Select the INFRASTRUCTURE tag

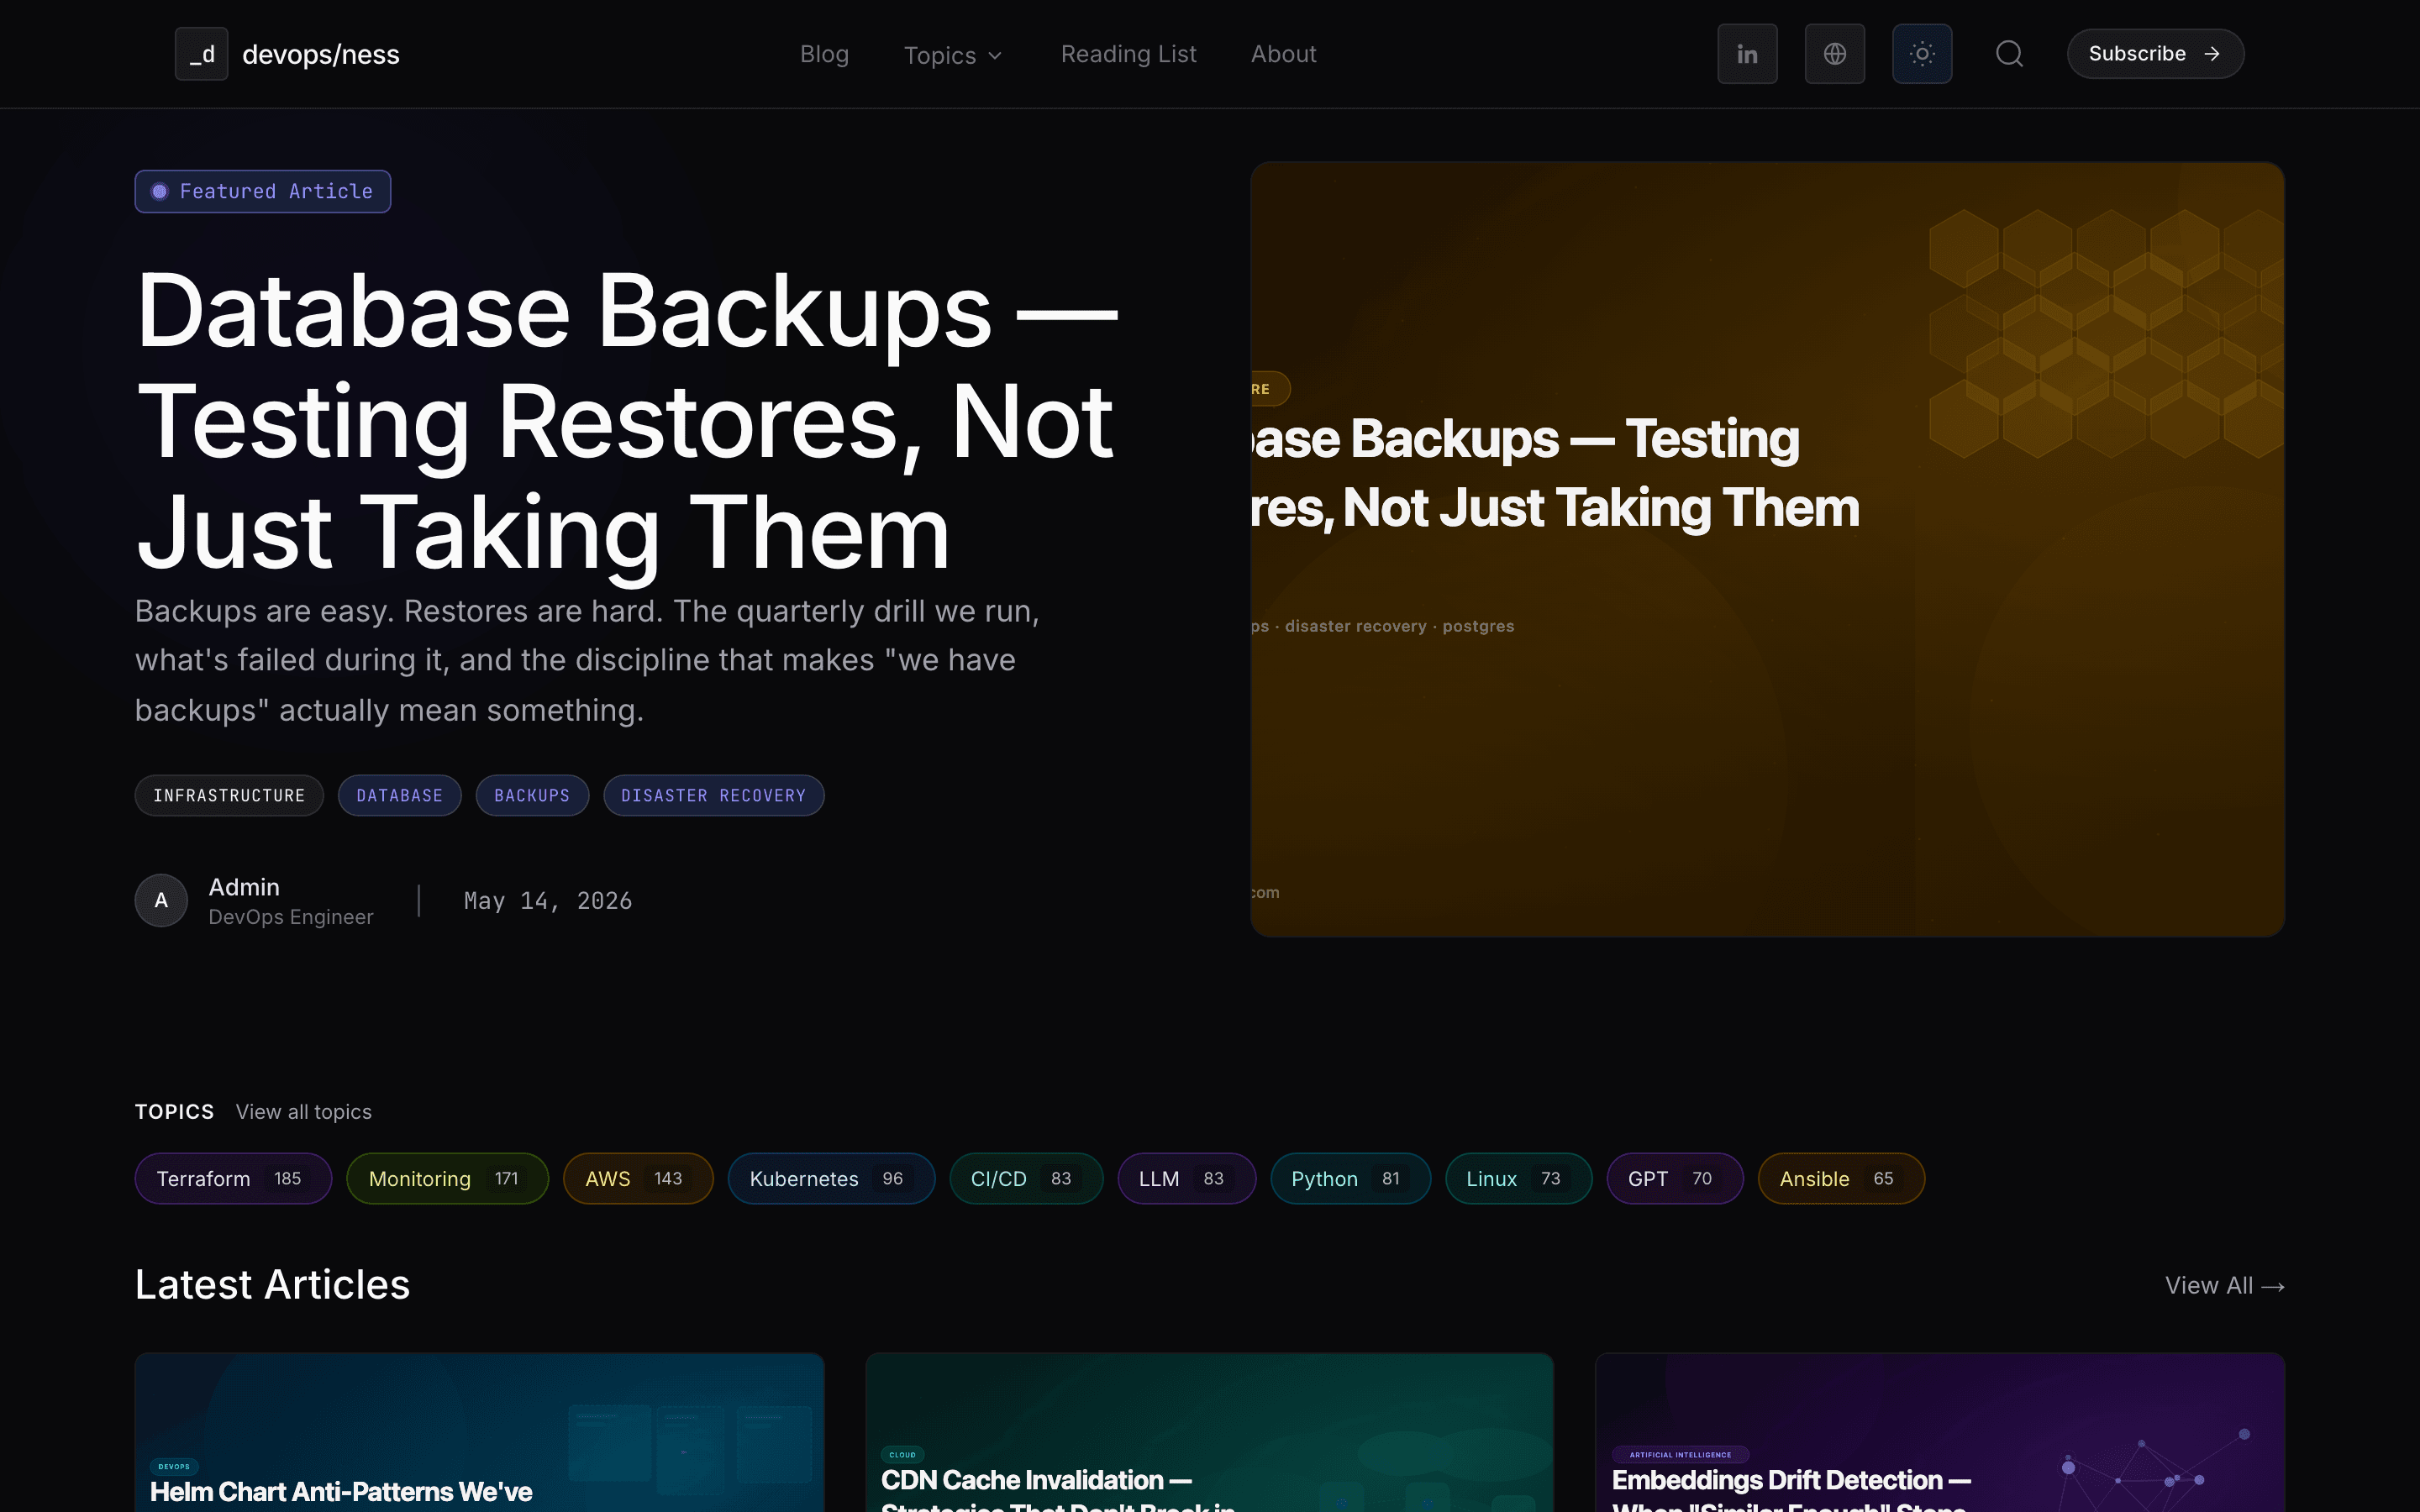click(229, 795)
